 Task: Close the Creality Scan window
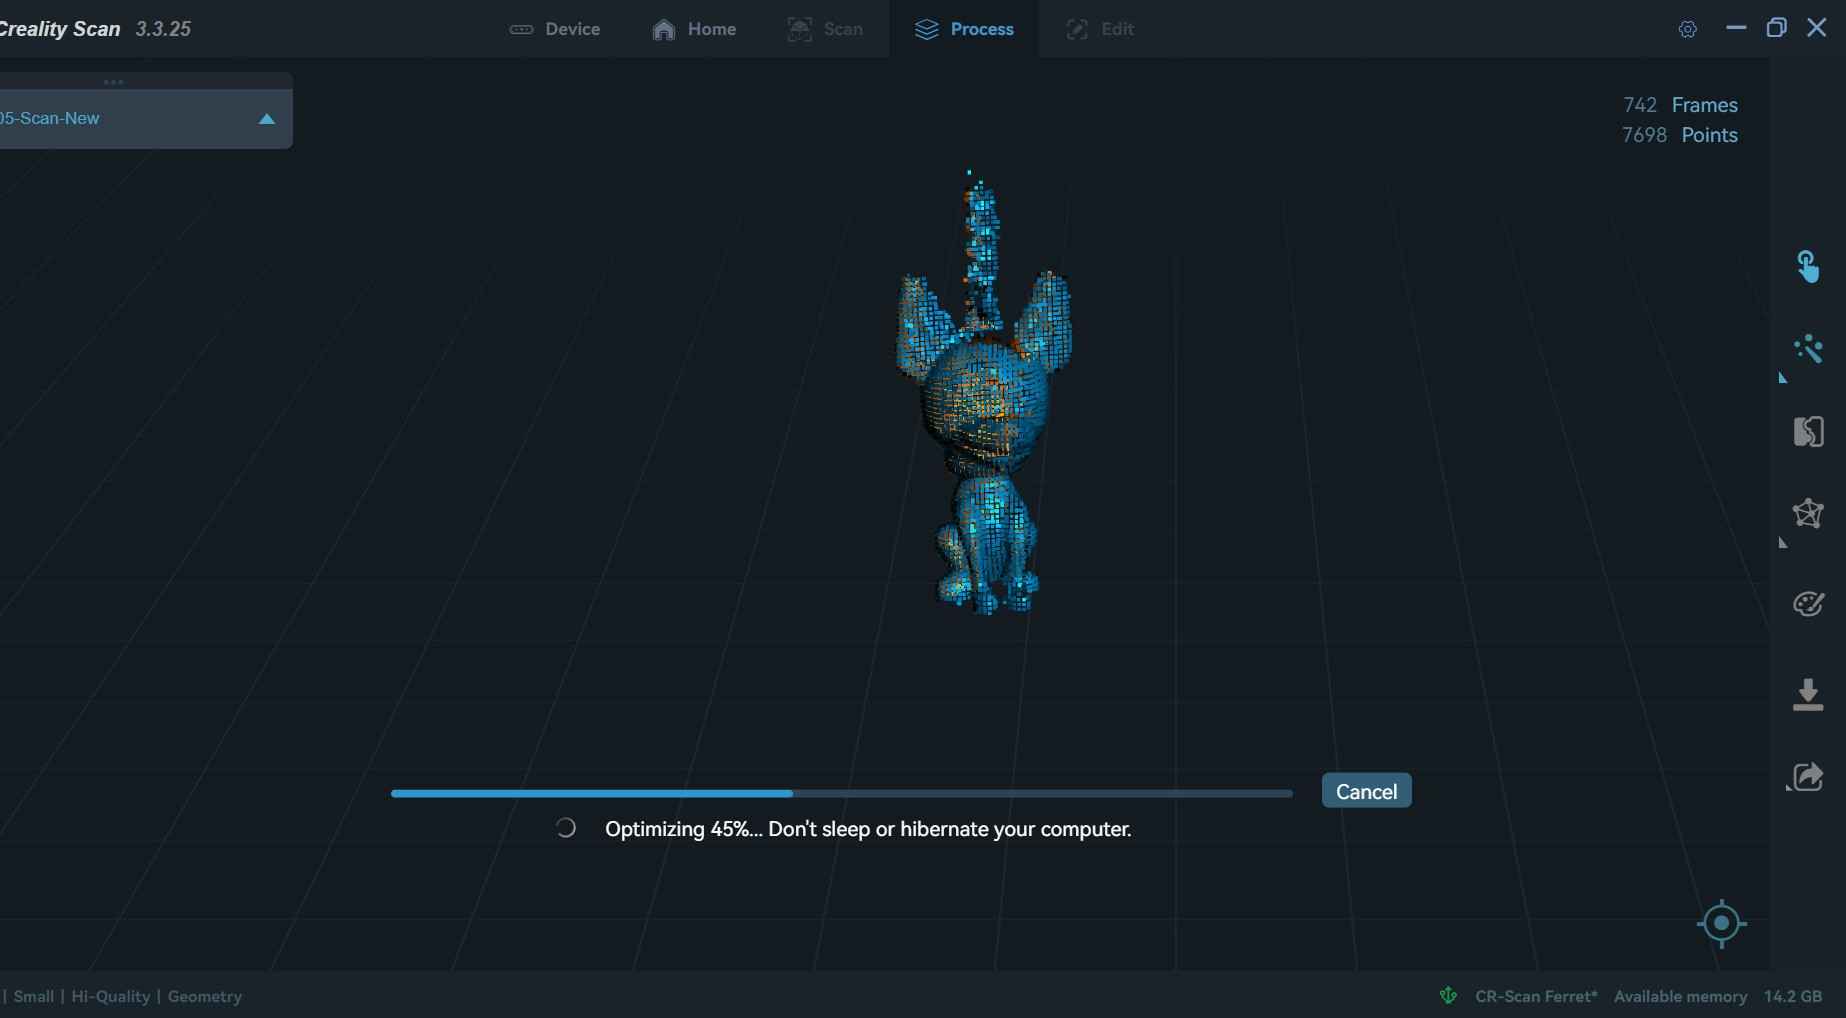[1817, 28]
